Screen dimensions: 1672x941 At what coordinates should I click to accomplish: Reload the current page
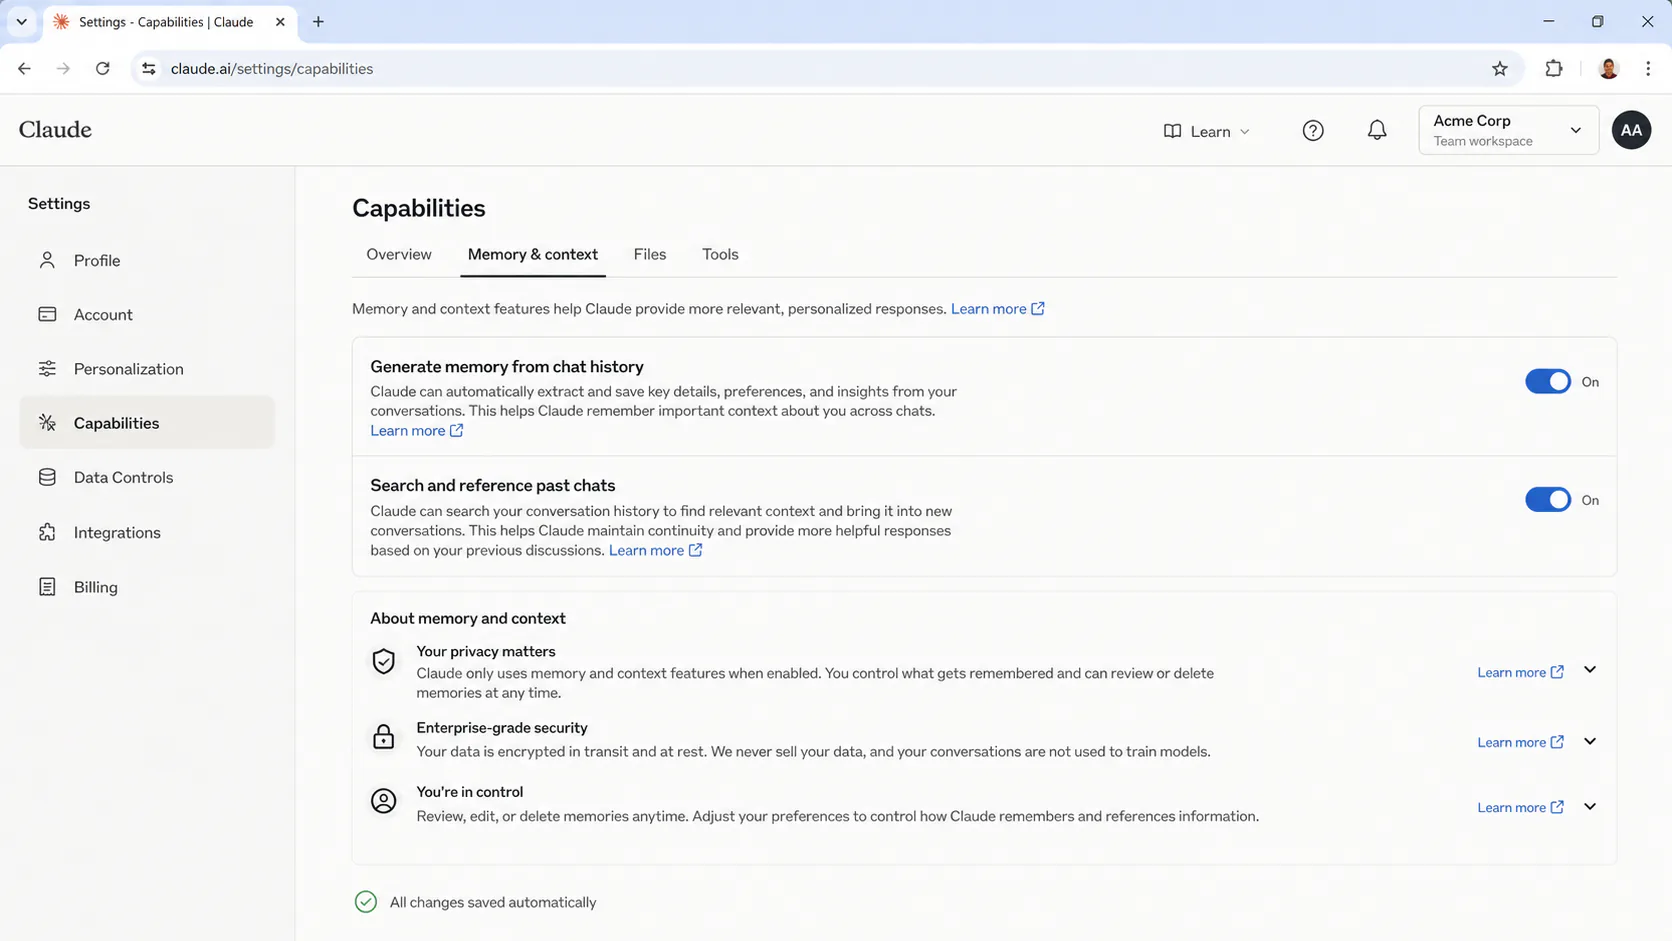click(102, 69)
